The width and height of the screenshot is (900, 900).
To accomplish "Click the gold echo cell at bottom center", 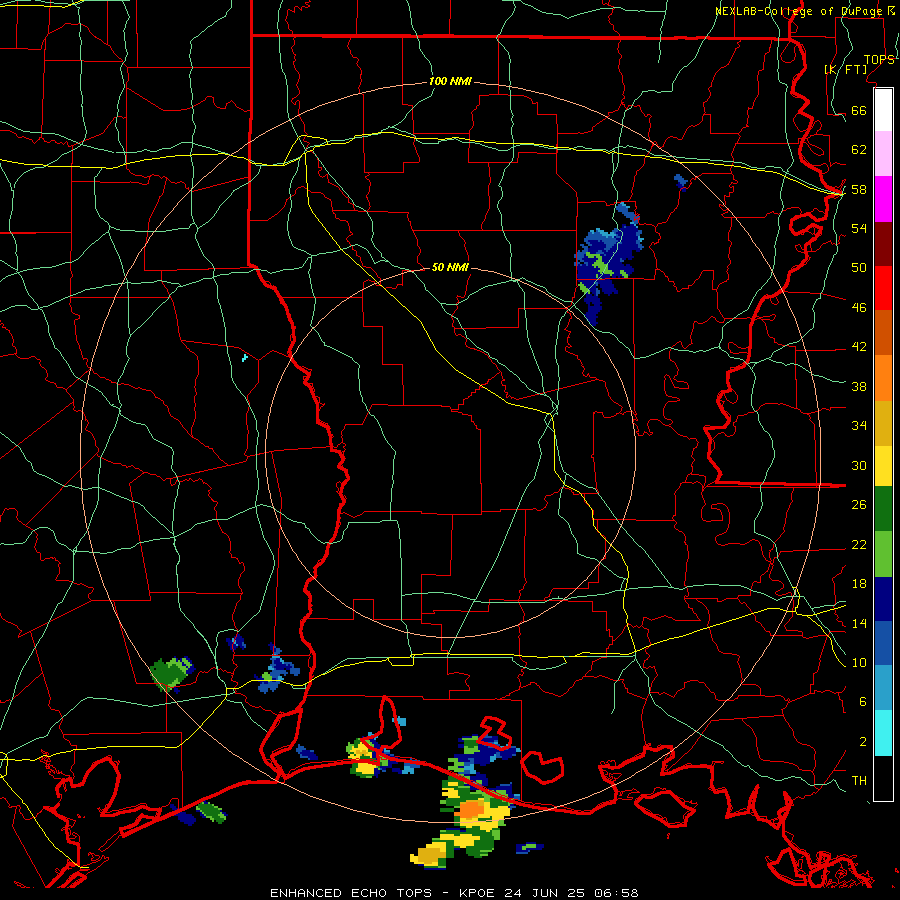I will [429, 855].
